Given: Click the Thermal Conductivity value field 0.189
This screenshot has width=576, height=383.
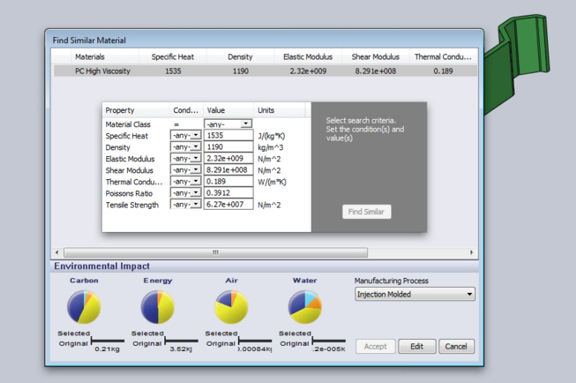Looking at the screenshot, I should (x=228, y=181).
